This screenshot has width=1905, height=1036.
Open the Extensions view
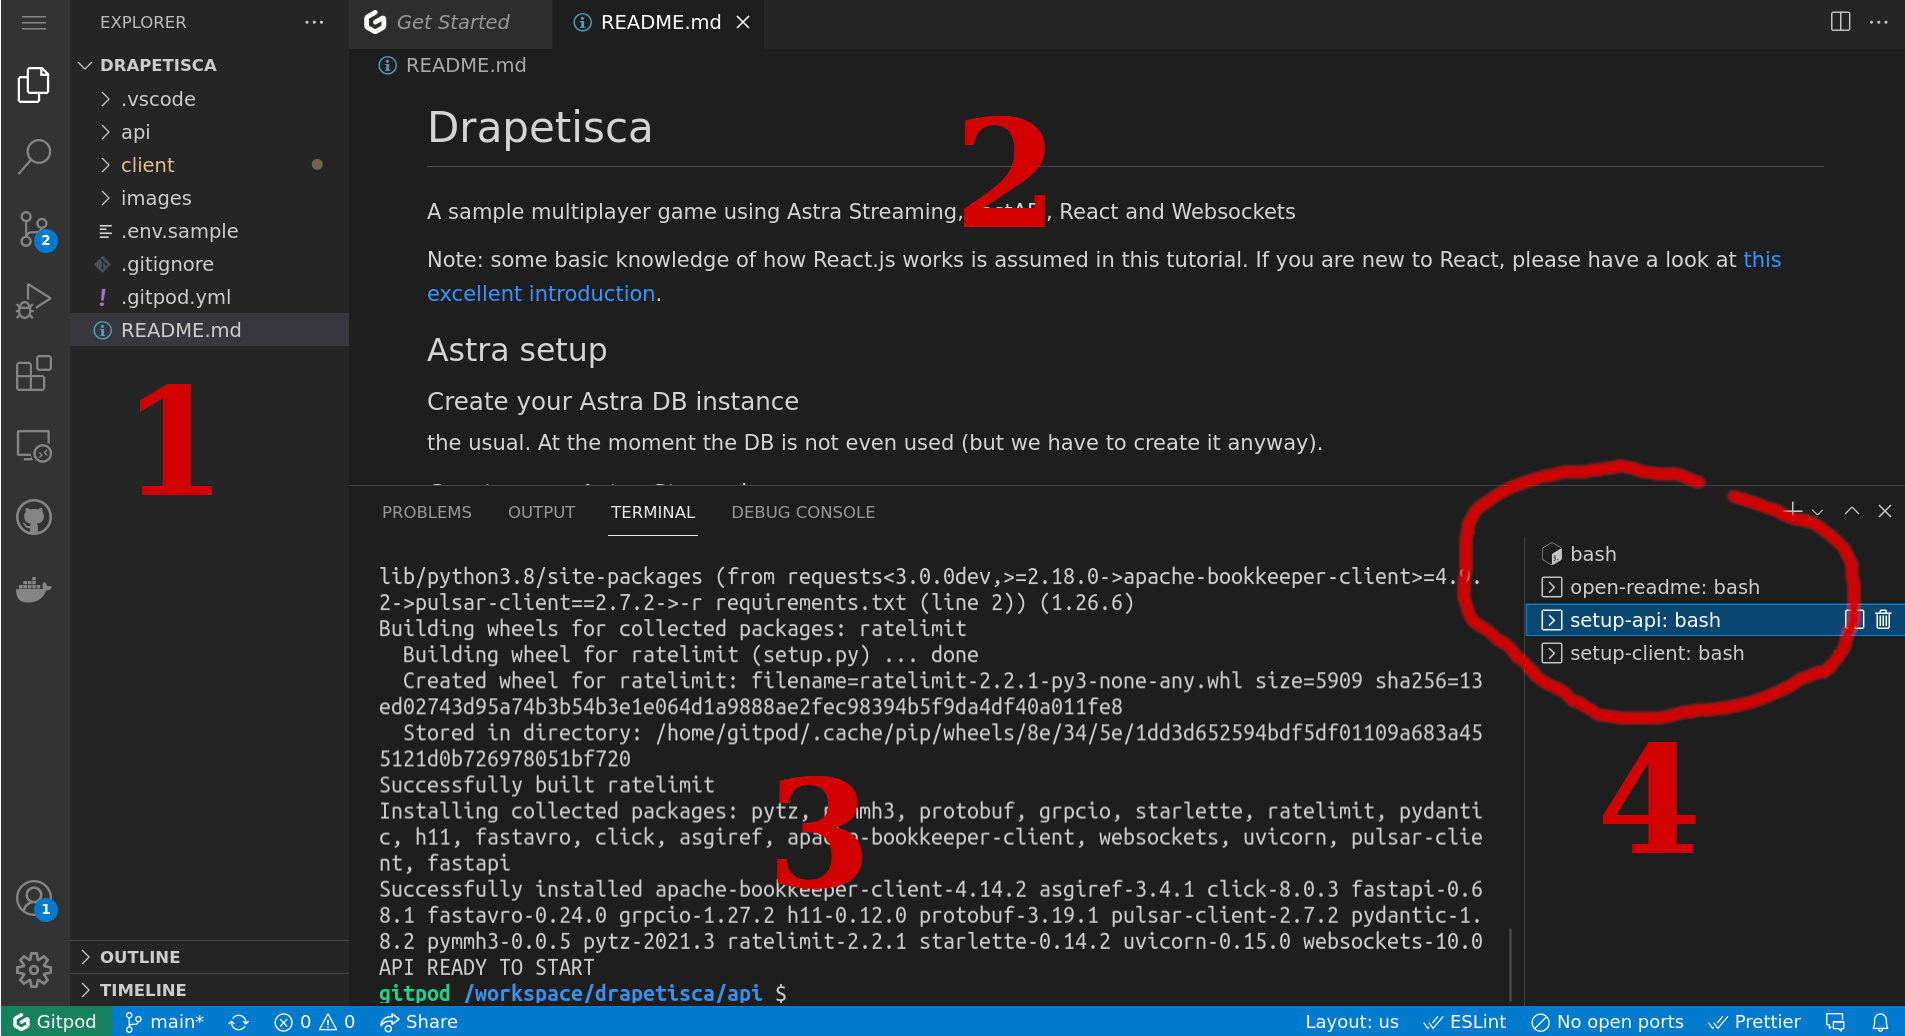(x=34, y=373)
